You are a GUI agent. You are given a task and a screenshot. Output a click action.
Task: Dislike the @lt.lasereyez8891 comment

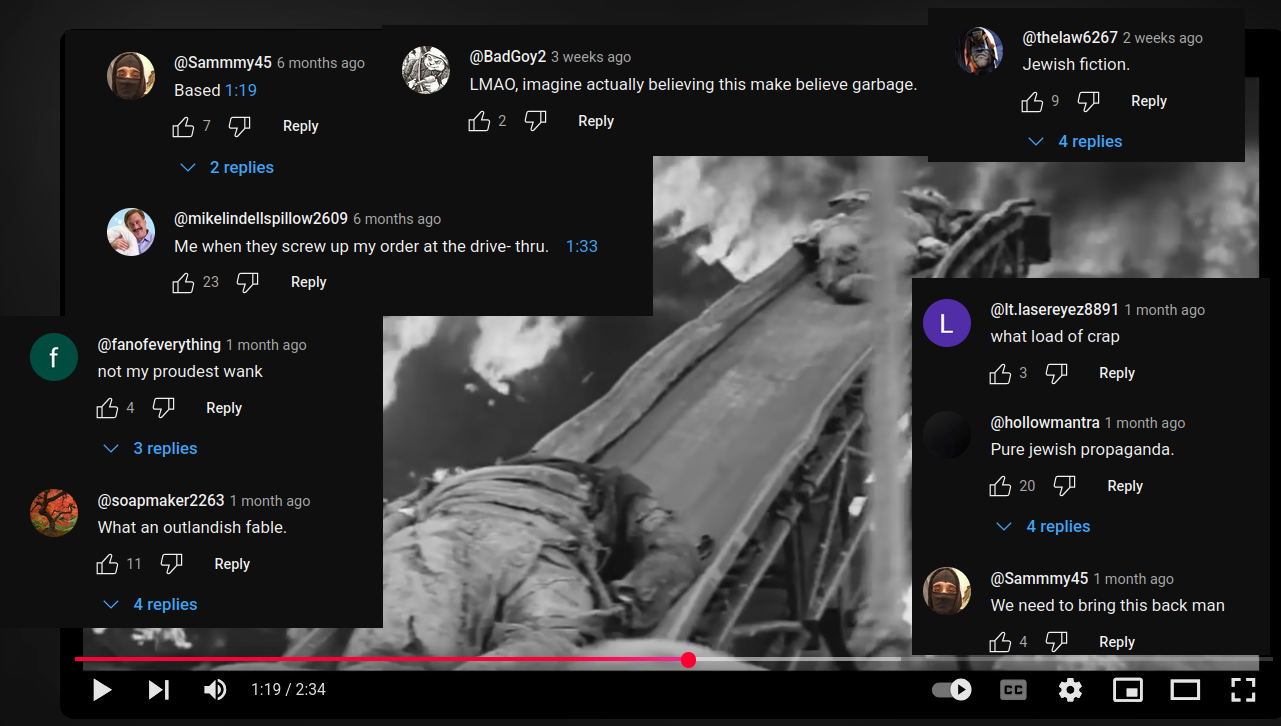[1056, 374]
